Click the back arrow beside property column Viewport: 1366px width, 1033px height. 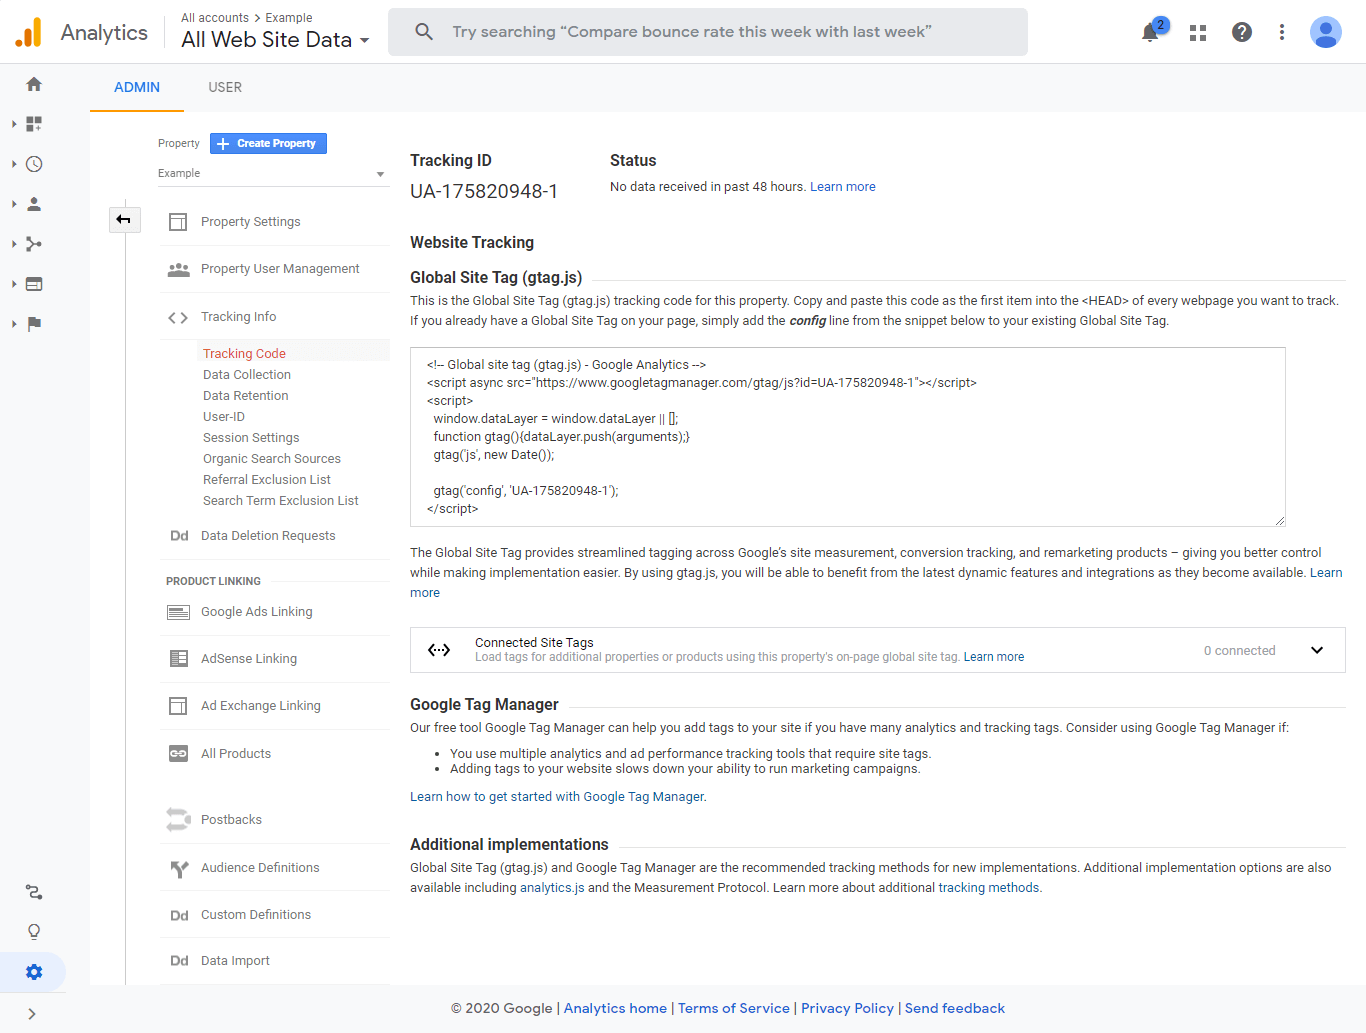(124, 219)
